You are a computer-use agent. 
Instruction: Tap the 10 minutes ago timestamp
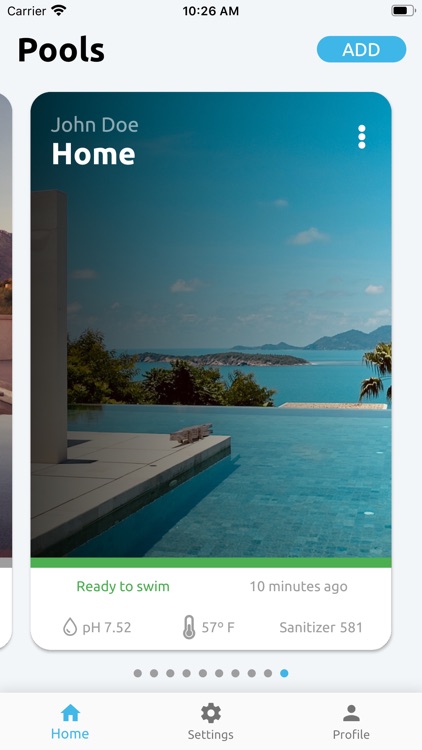click(x=299, y=586)
